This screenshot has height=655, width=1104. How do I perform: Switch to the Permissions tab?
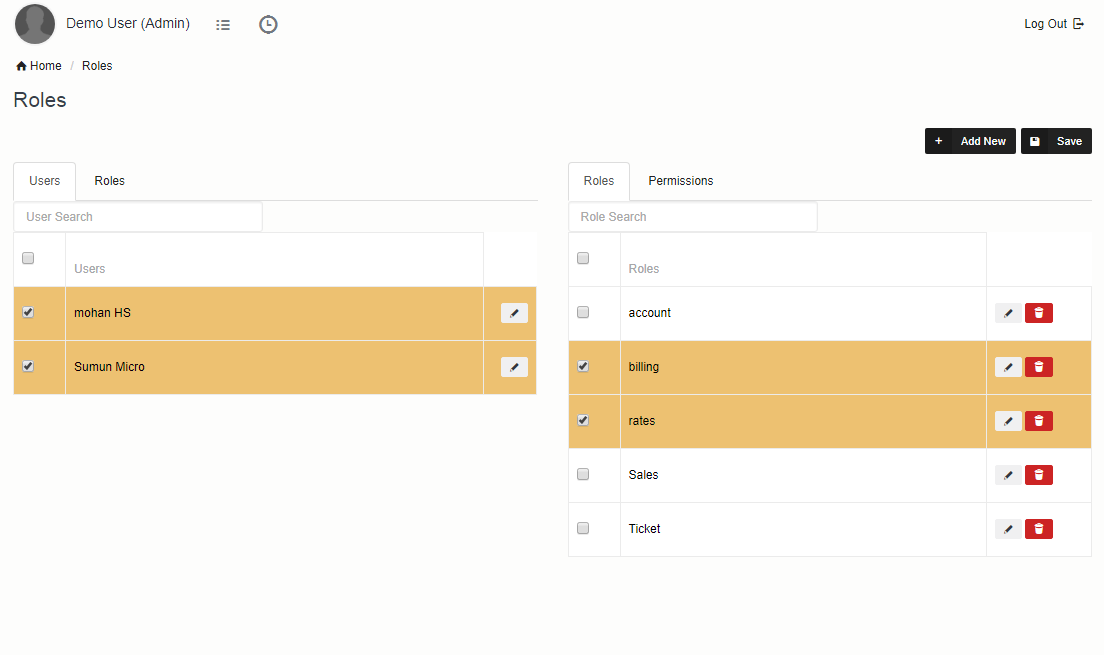(x=680, y=181)
